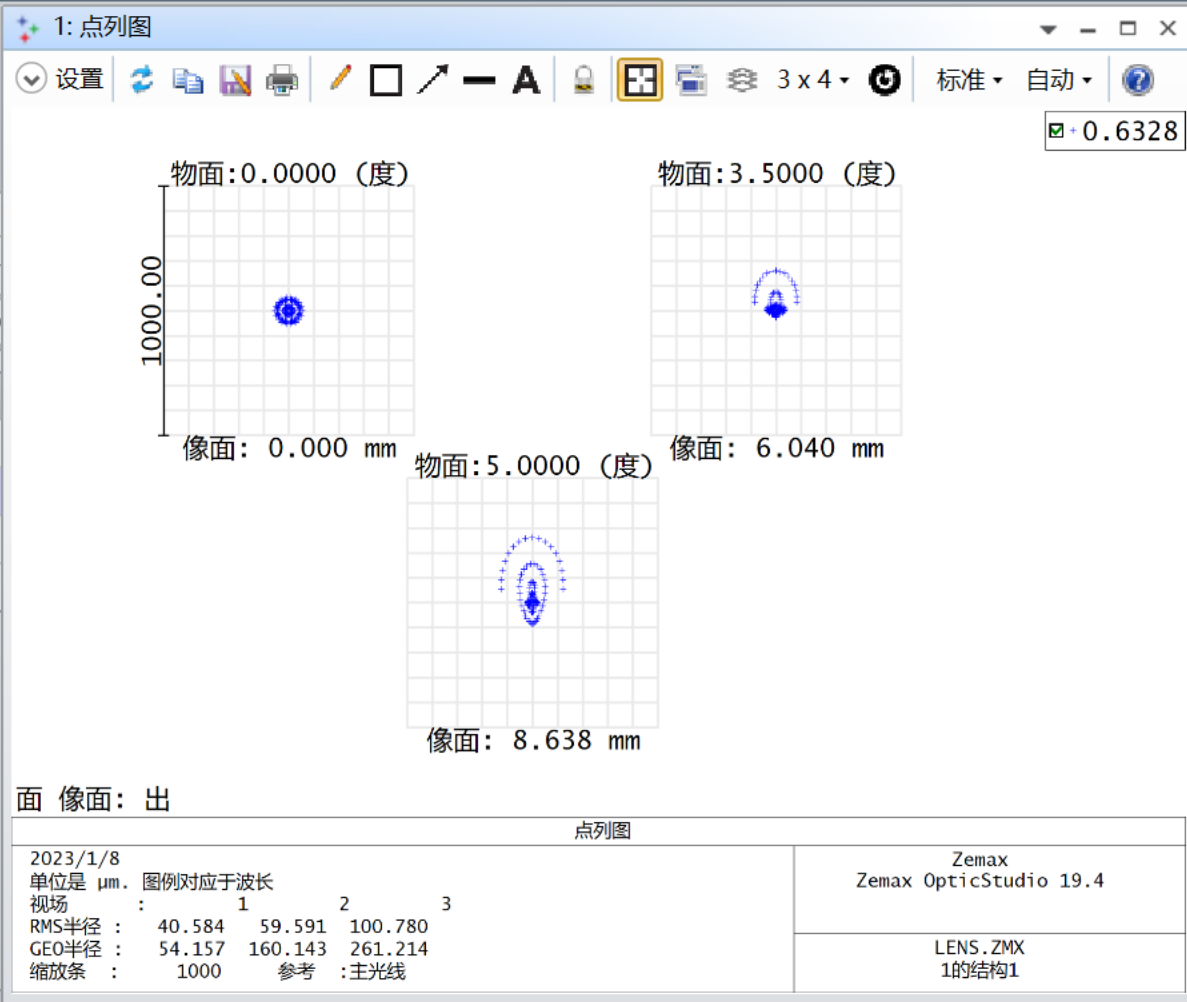Click RMS radius value 100.780
Image resolution: width=1187 pixels, height=1002 pixels.
click(388, 926)
